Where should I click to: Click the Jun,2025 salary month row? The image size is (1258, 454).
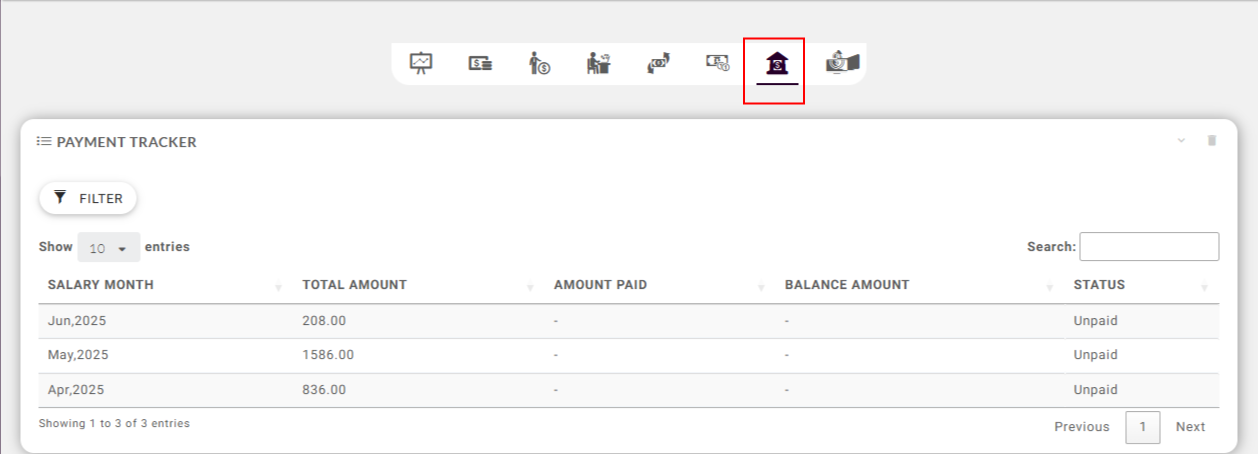pos(75,322)
